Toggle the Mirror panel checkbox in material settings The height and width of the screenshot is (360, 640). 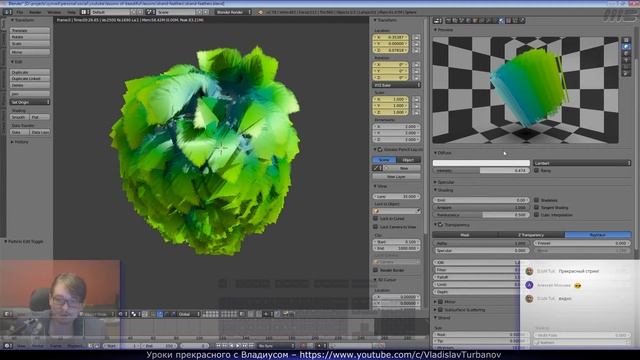click(440, 302)
